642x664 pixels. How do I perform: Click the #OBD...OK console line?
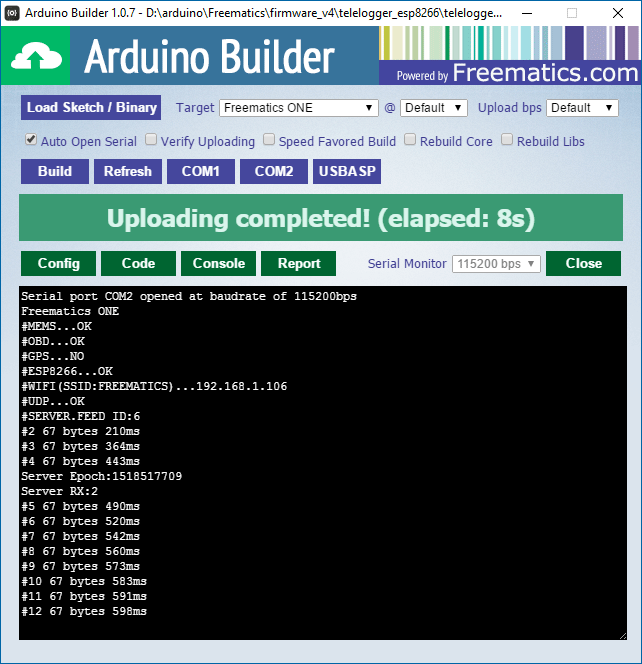point(53,341)
